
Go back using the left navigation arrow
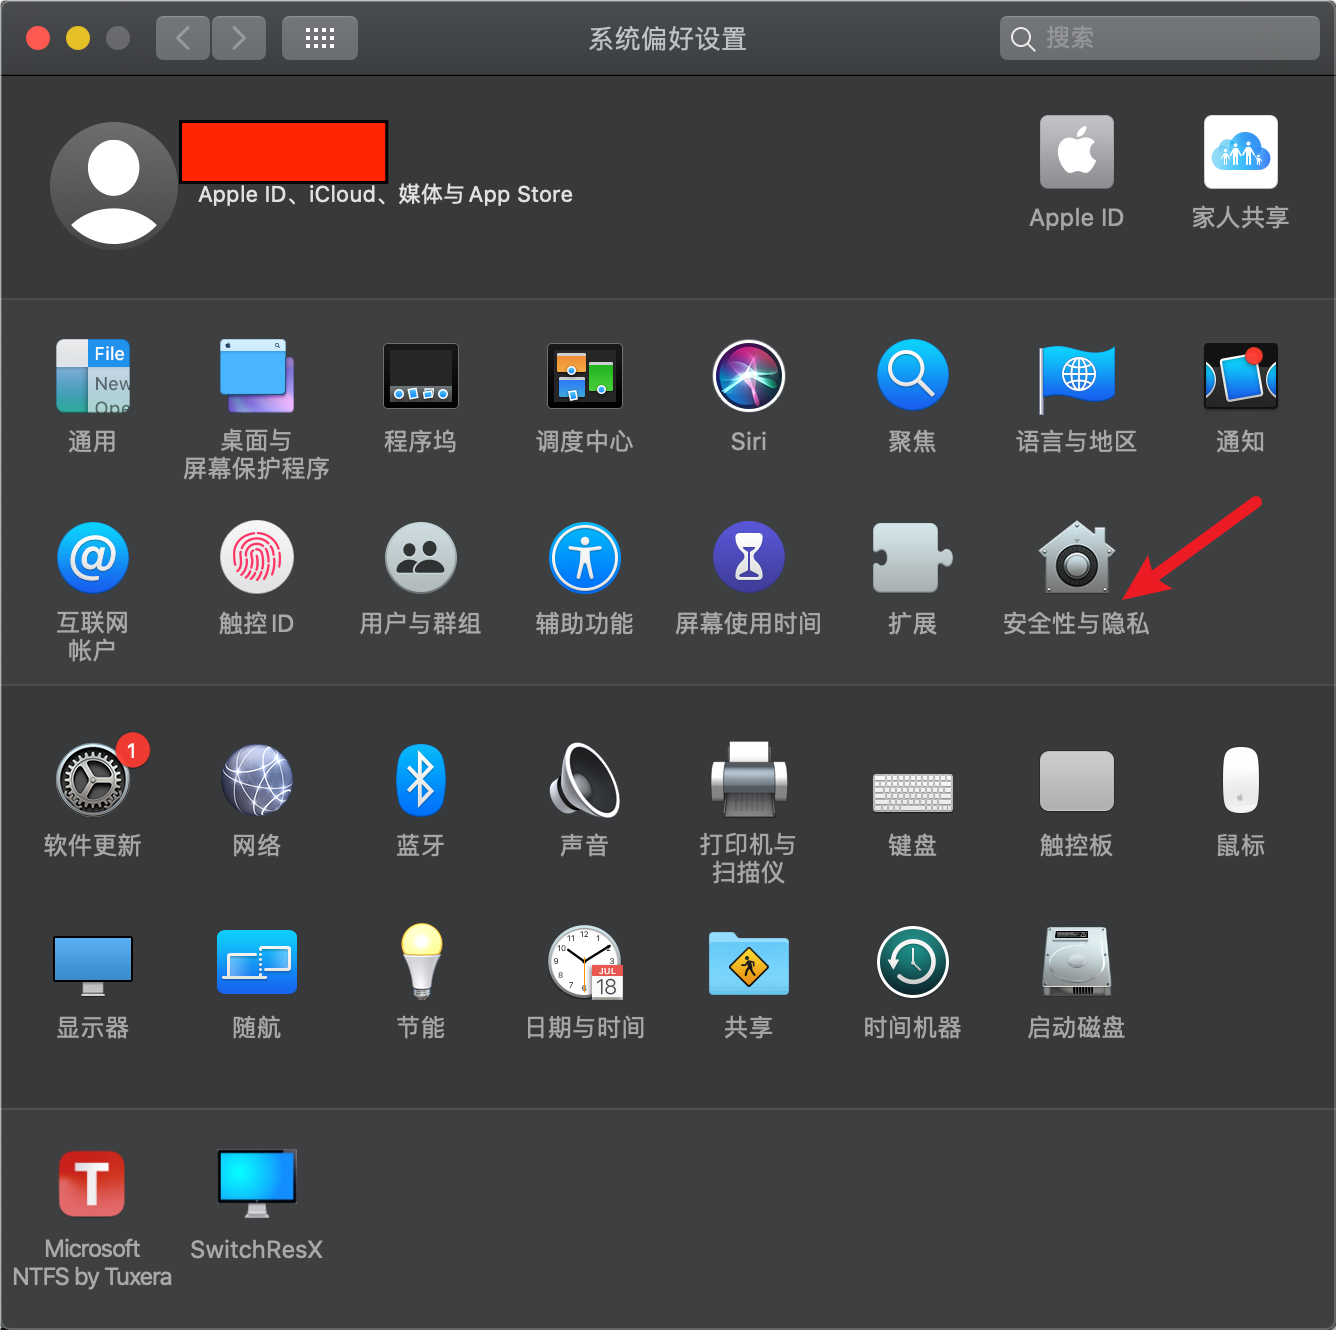click(182, 37)
